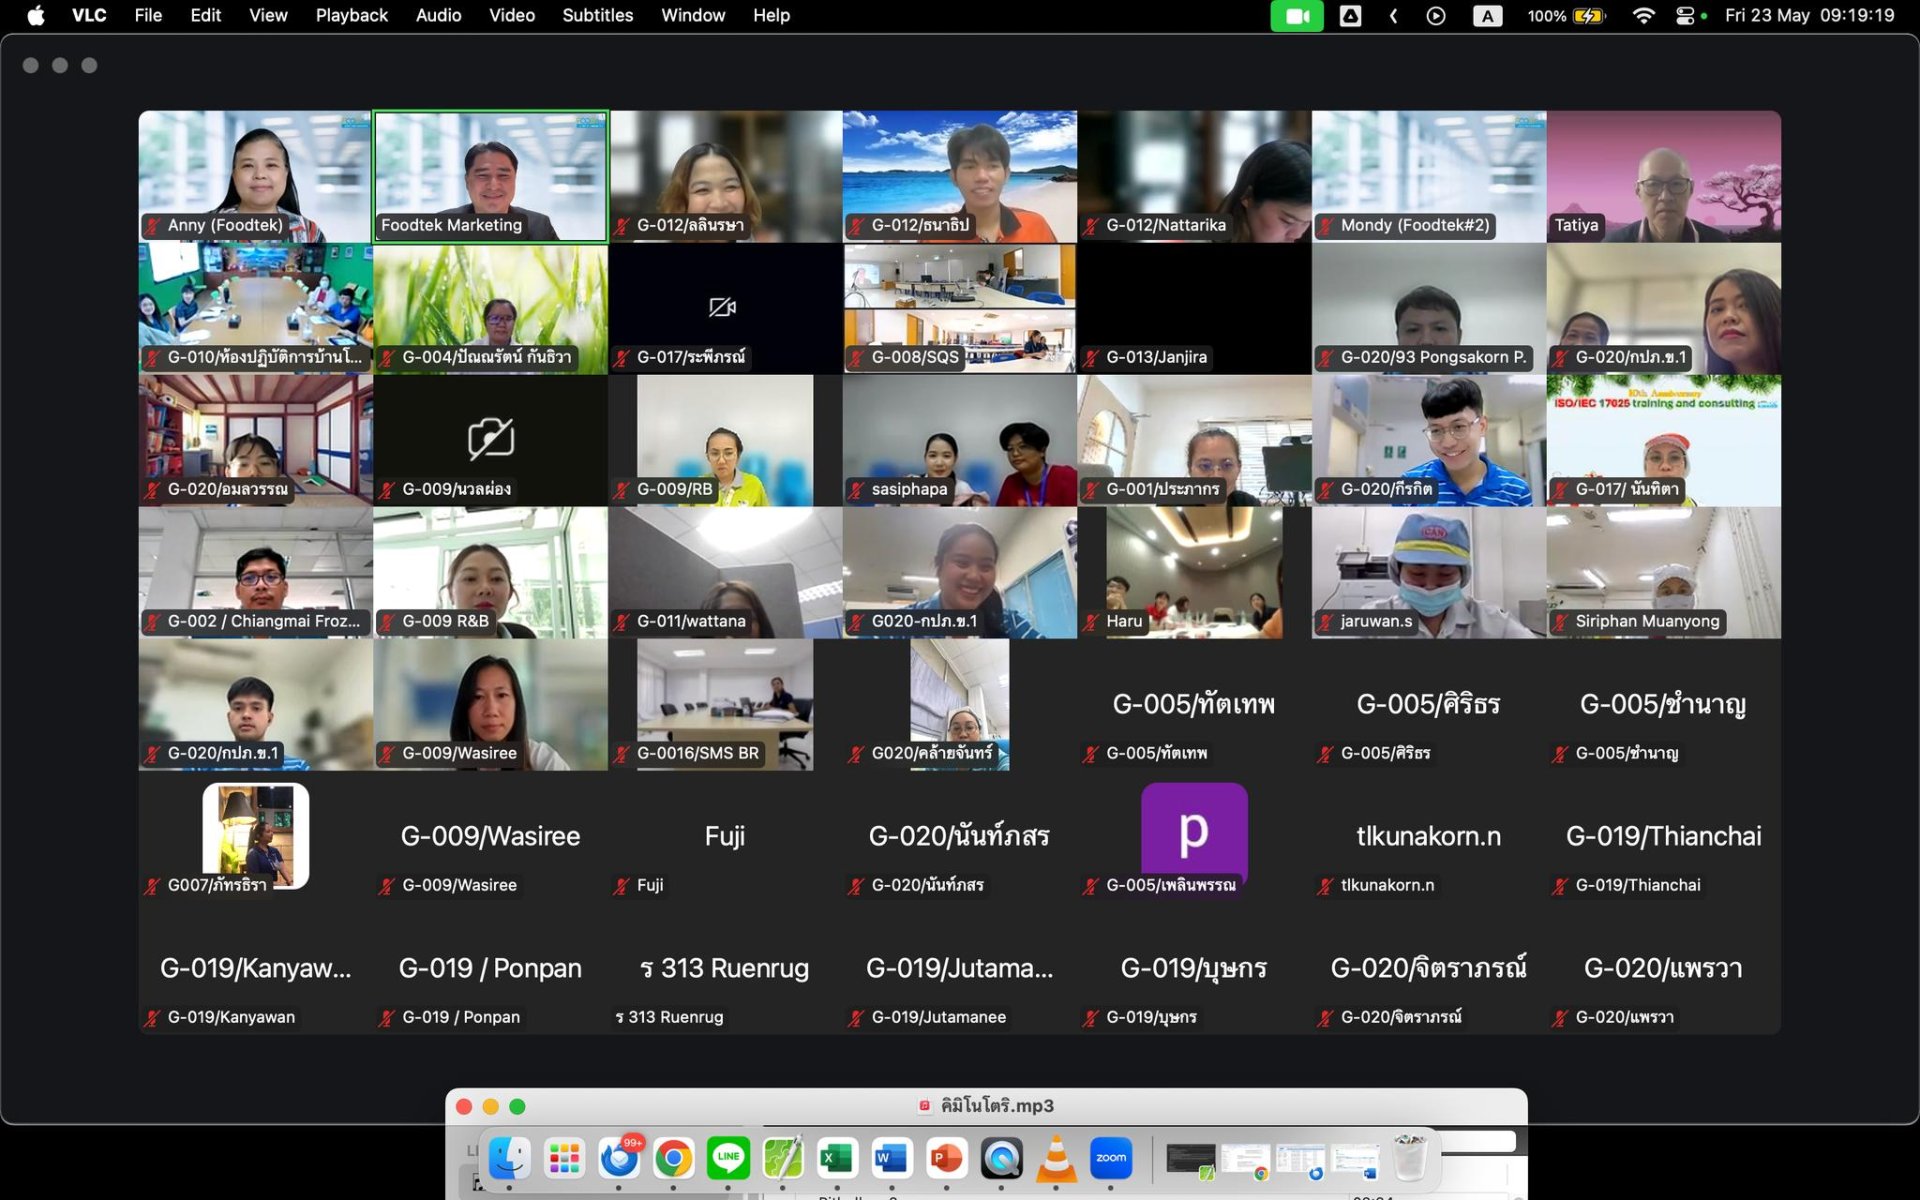Open the Video menu
This screenshot has width=1920, height=1200.
[511, 15]
